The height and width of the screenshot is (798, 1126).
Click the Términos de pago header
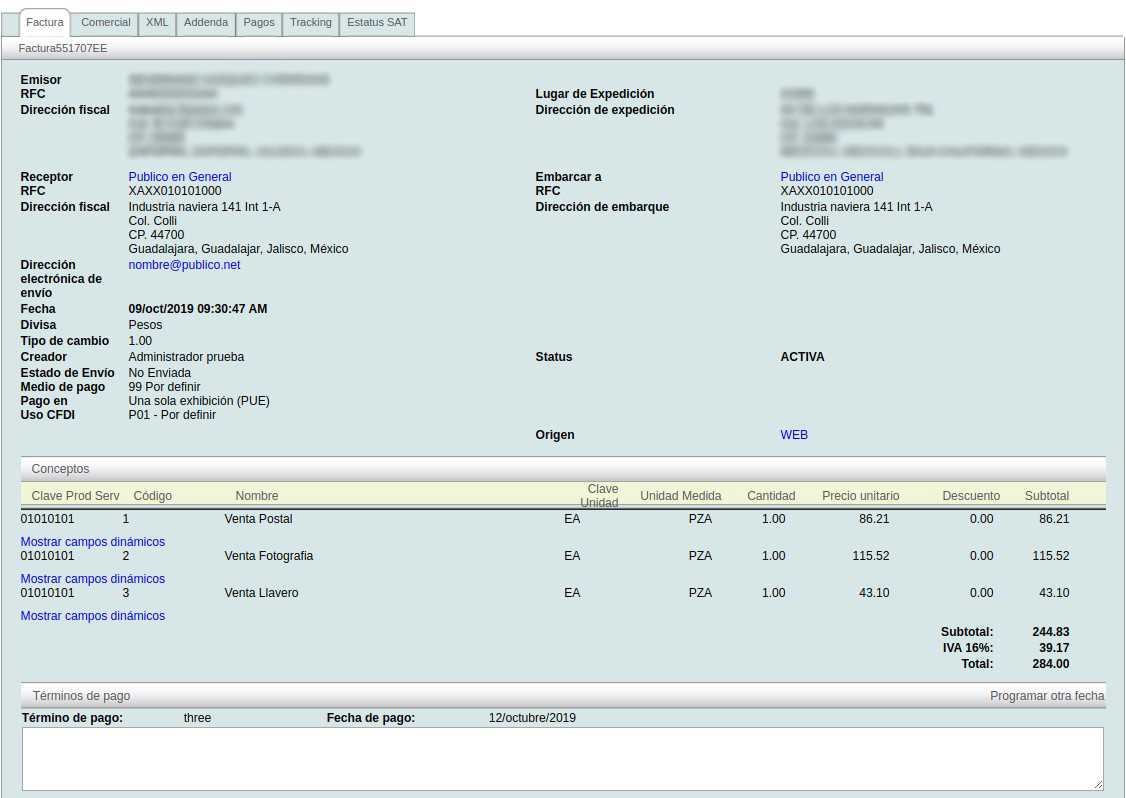click(x=81, y=696)
